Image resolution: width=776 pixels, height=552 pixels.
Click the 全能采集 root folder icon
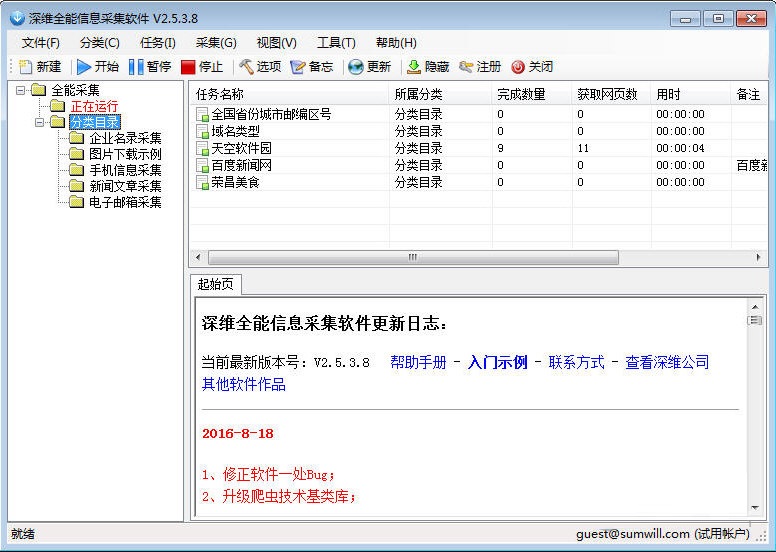(x=38, y=90)
